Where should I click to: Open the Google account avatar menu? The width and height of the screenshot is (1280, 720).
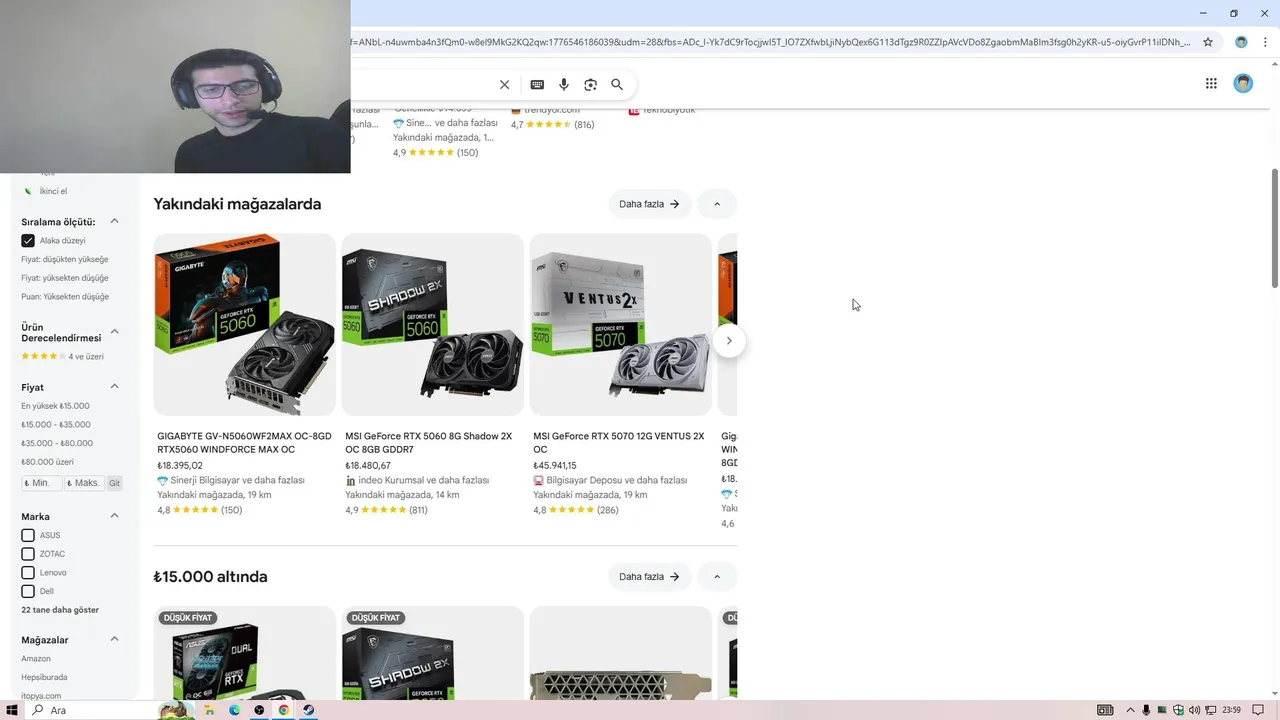point(1243,84)
